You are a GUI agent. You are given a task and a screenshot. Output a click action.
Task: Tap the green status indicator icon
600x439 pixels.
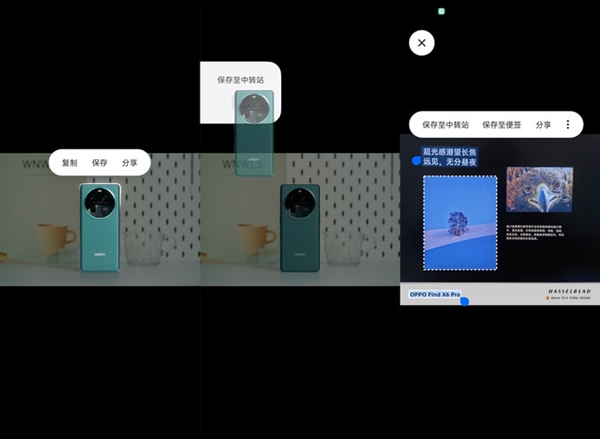440,11
